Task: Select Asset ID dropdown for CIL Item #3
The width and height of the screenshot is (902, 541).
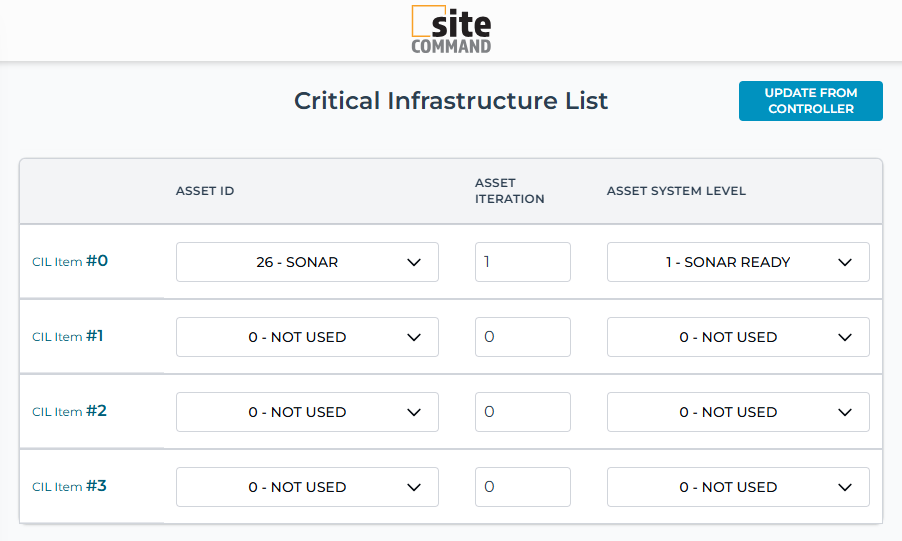Action: pos(307,487)
